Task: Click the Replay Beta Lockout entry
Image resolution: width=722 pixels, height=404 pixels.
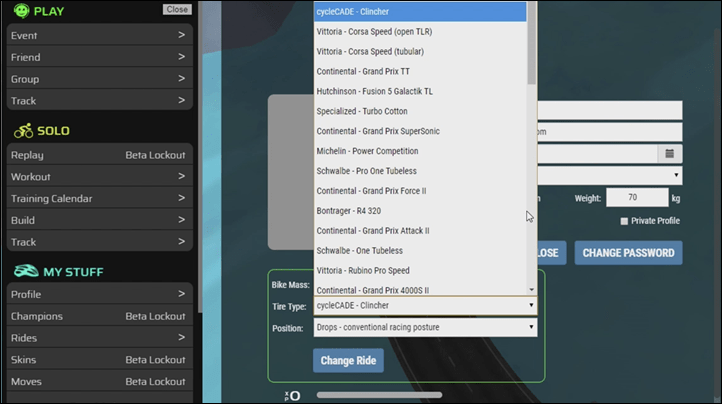Action: [99, 155]
